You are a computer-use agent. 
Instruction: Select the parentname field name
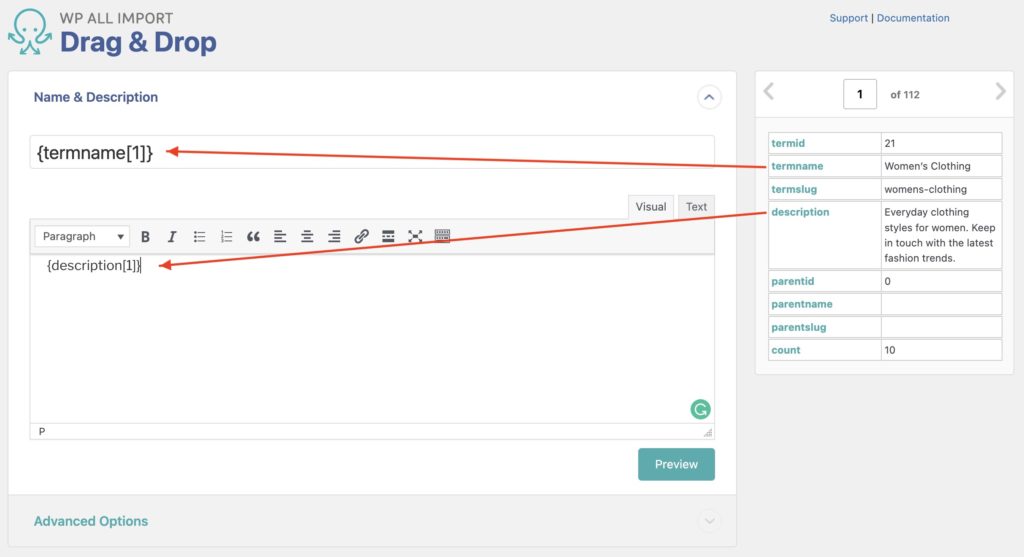click(x=802, y=304)
